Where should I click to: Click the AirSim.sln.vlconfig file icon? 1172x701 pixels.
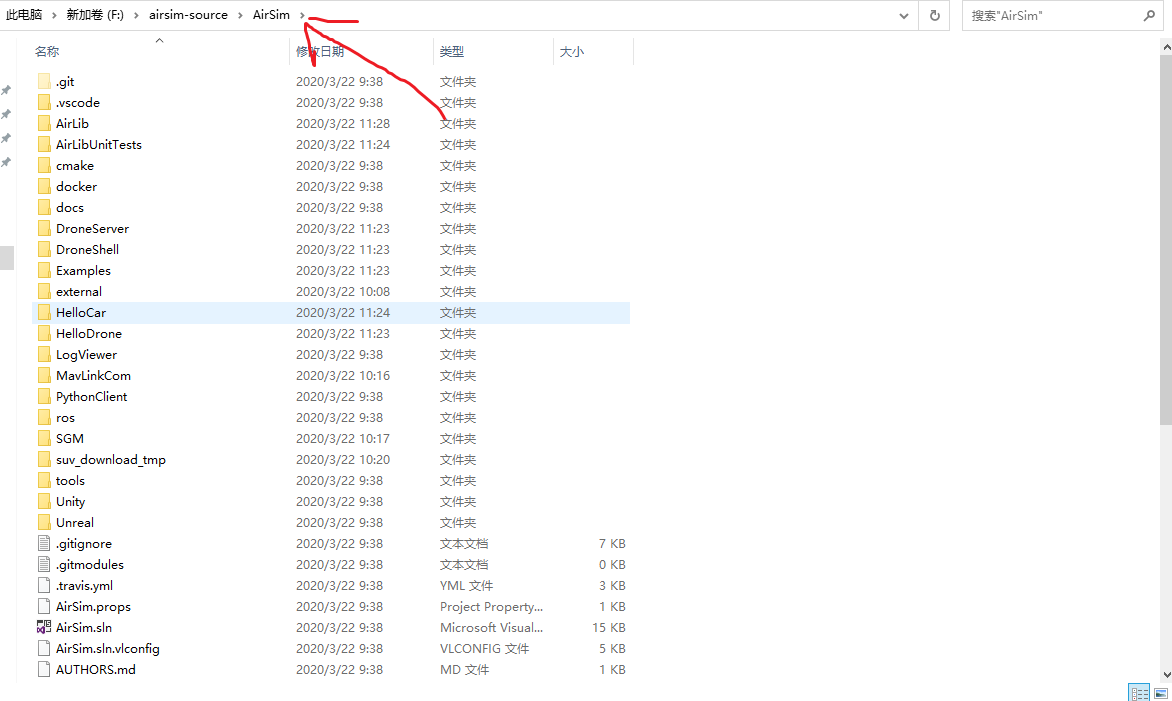click(x=44, y=648)
